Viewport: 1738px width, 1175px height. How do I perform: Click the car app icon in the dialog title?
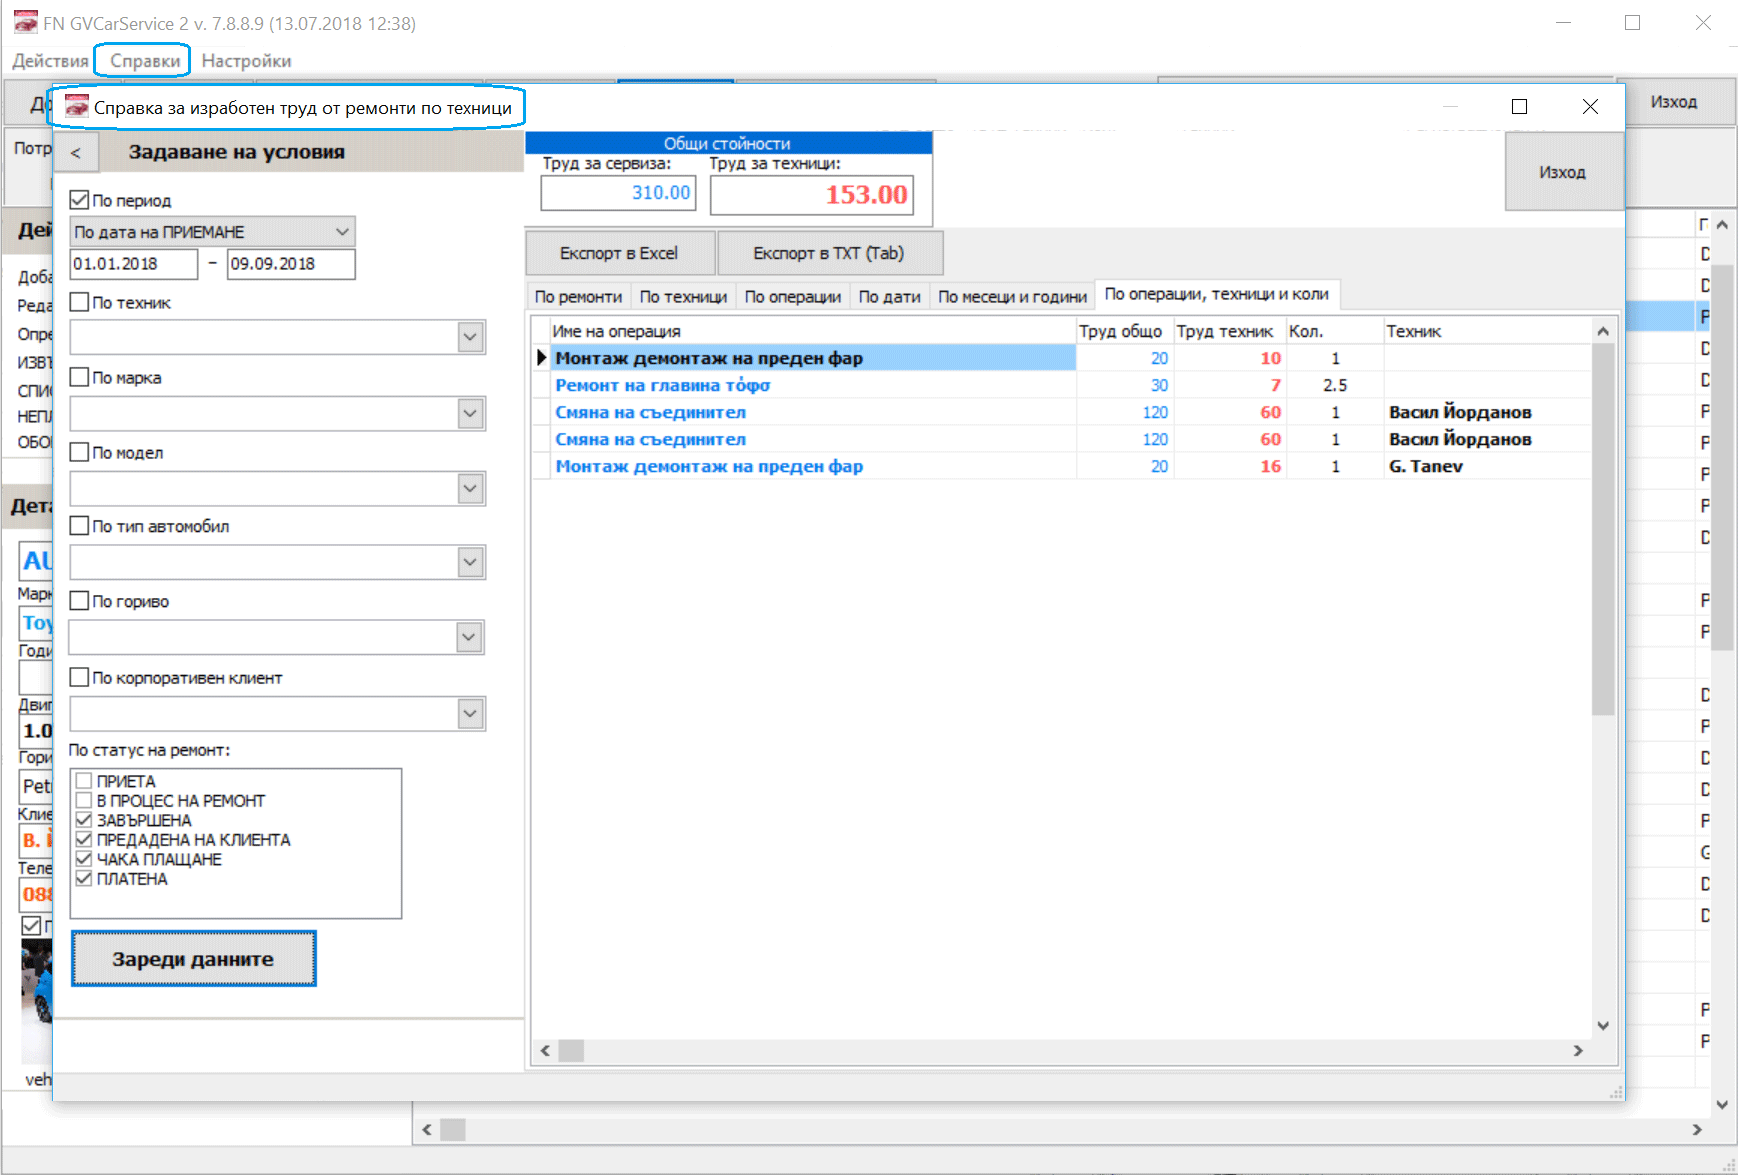tap(77, 107)
